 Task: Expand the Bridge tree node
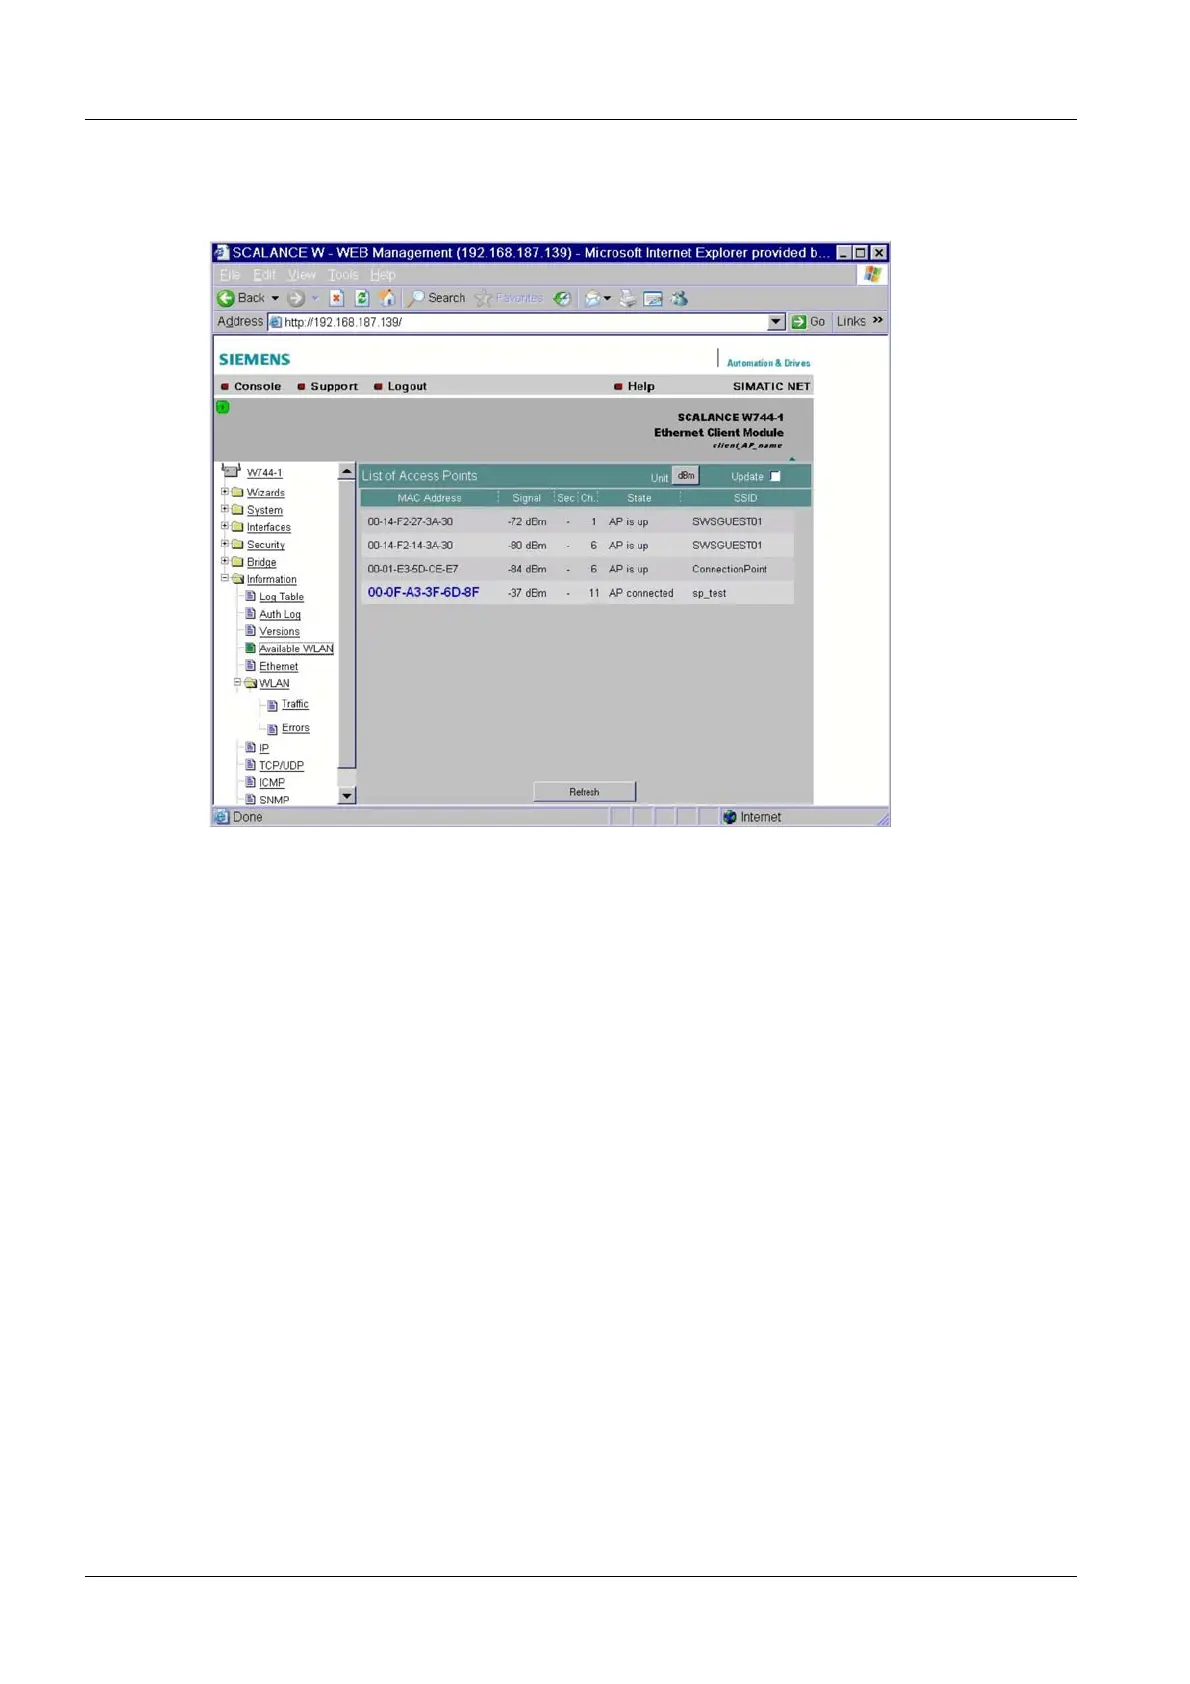225,561
